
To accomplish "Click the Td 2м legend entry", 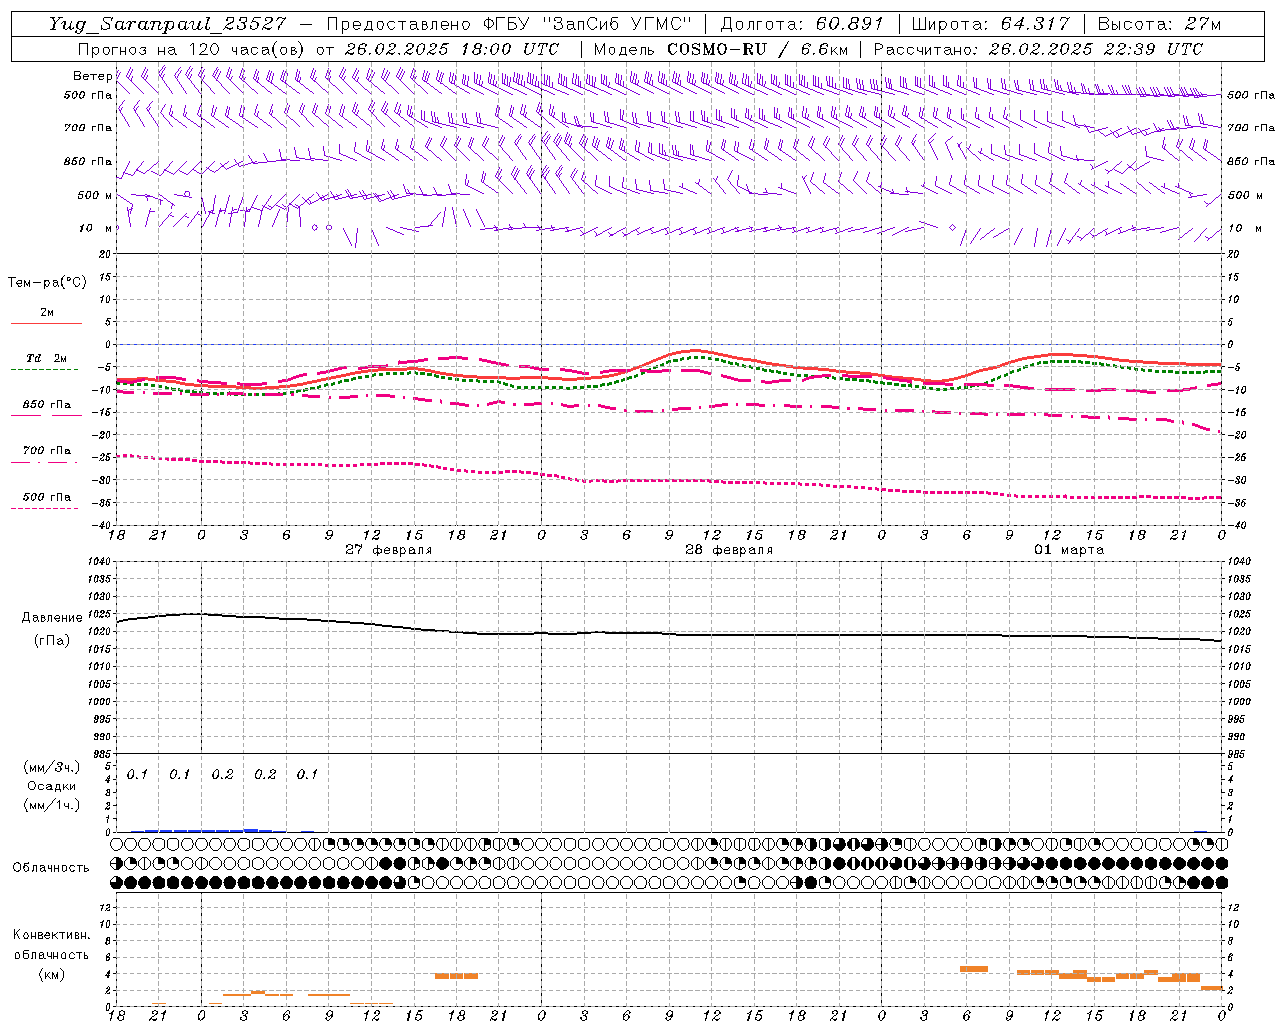I will pos(46,358).
